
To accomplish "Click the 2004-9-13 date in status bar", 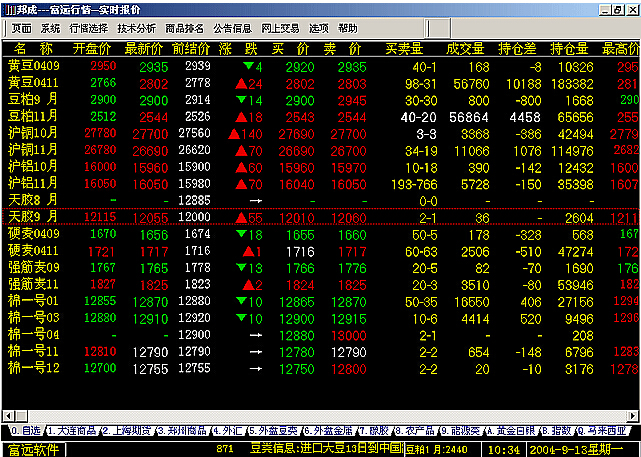I will 576,450.
